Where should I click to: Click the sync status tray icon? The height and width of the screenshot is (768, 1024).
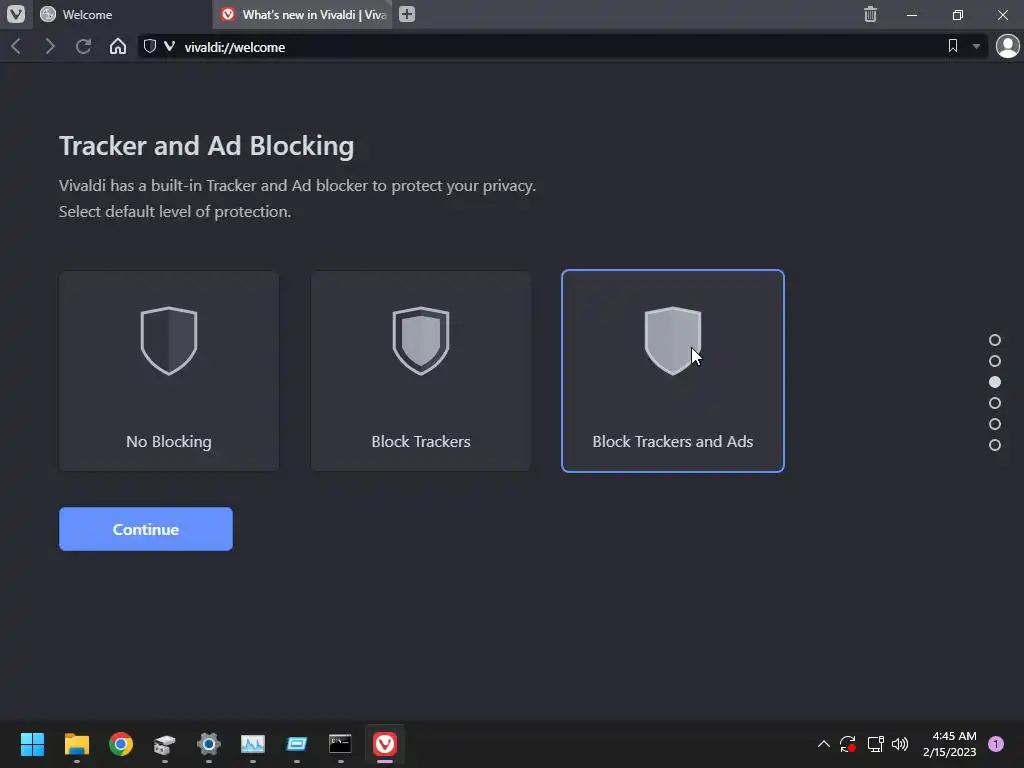[x=848, y=744]
